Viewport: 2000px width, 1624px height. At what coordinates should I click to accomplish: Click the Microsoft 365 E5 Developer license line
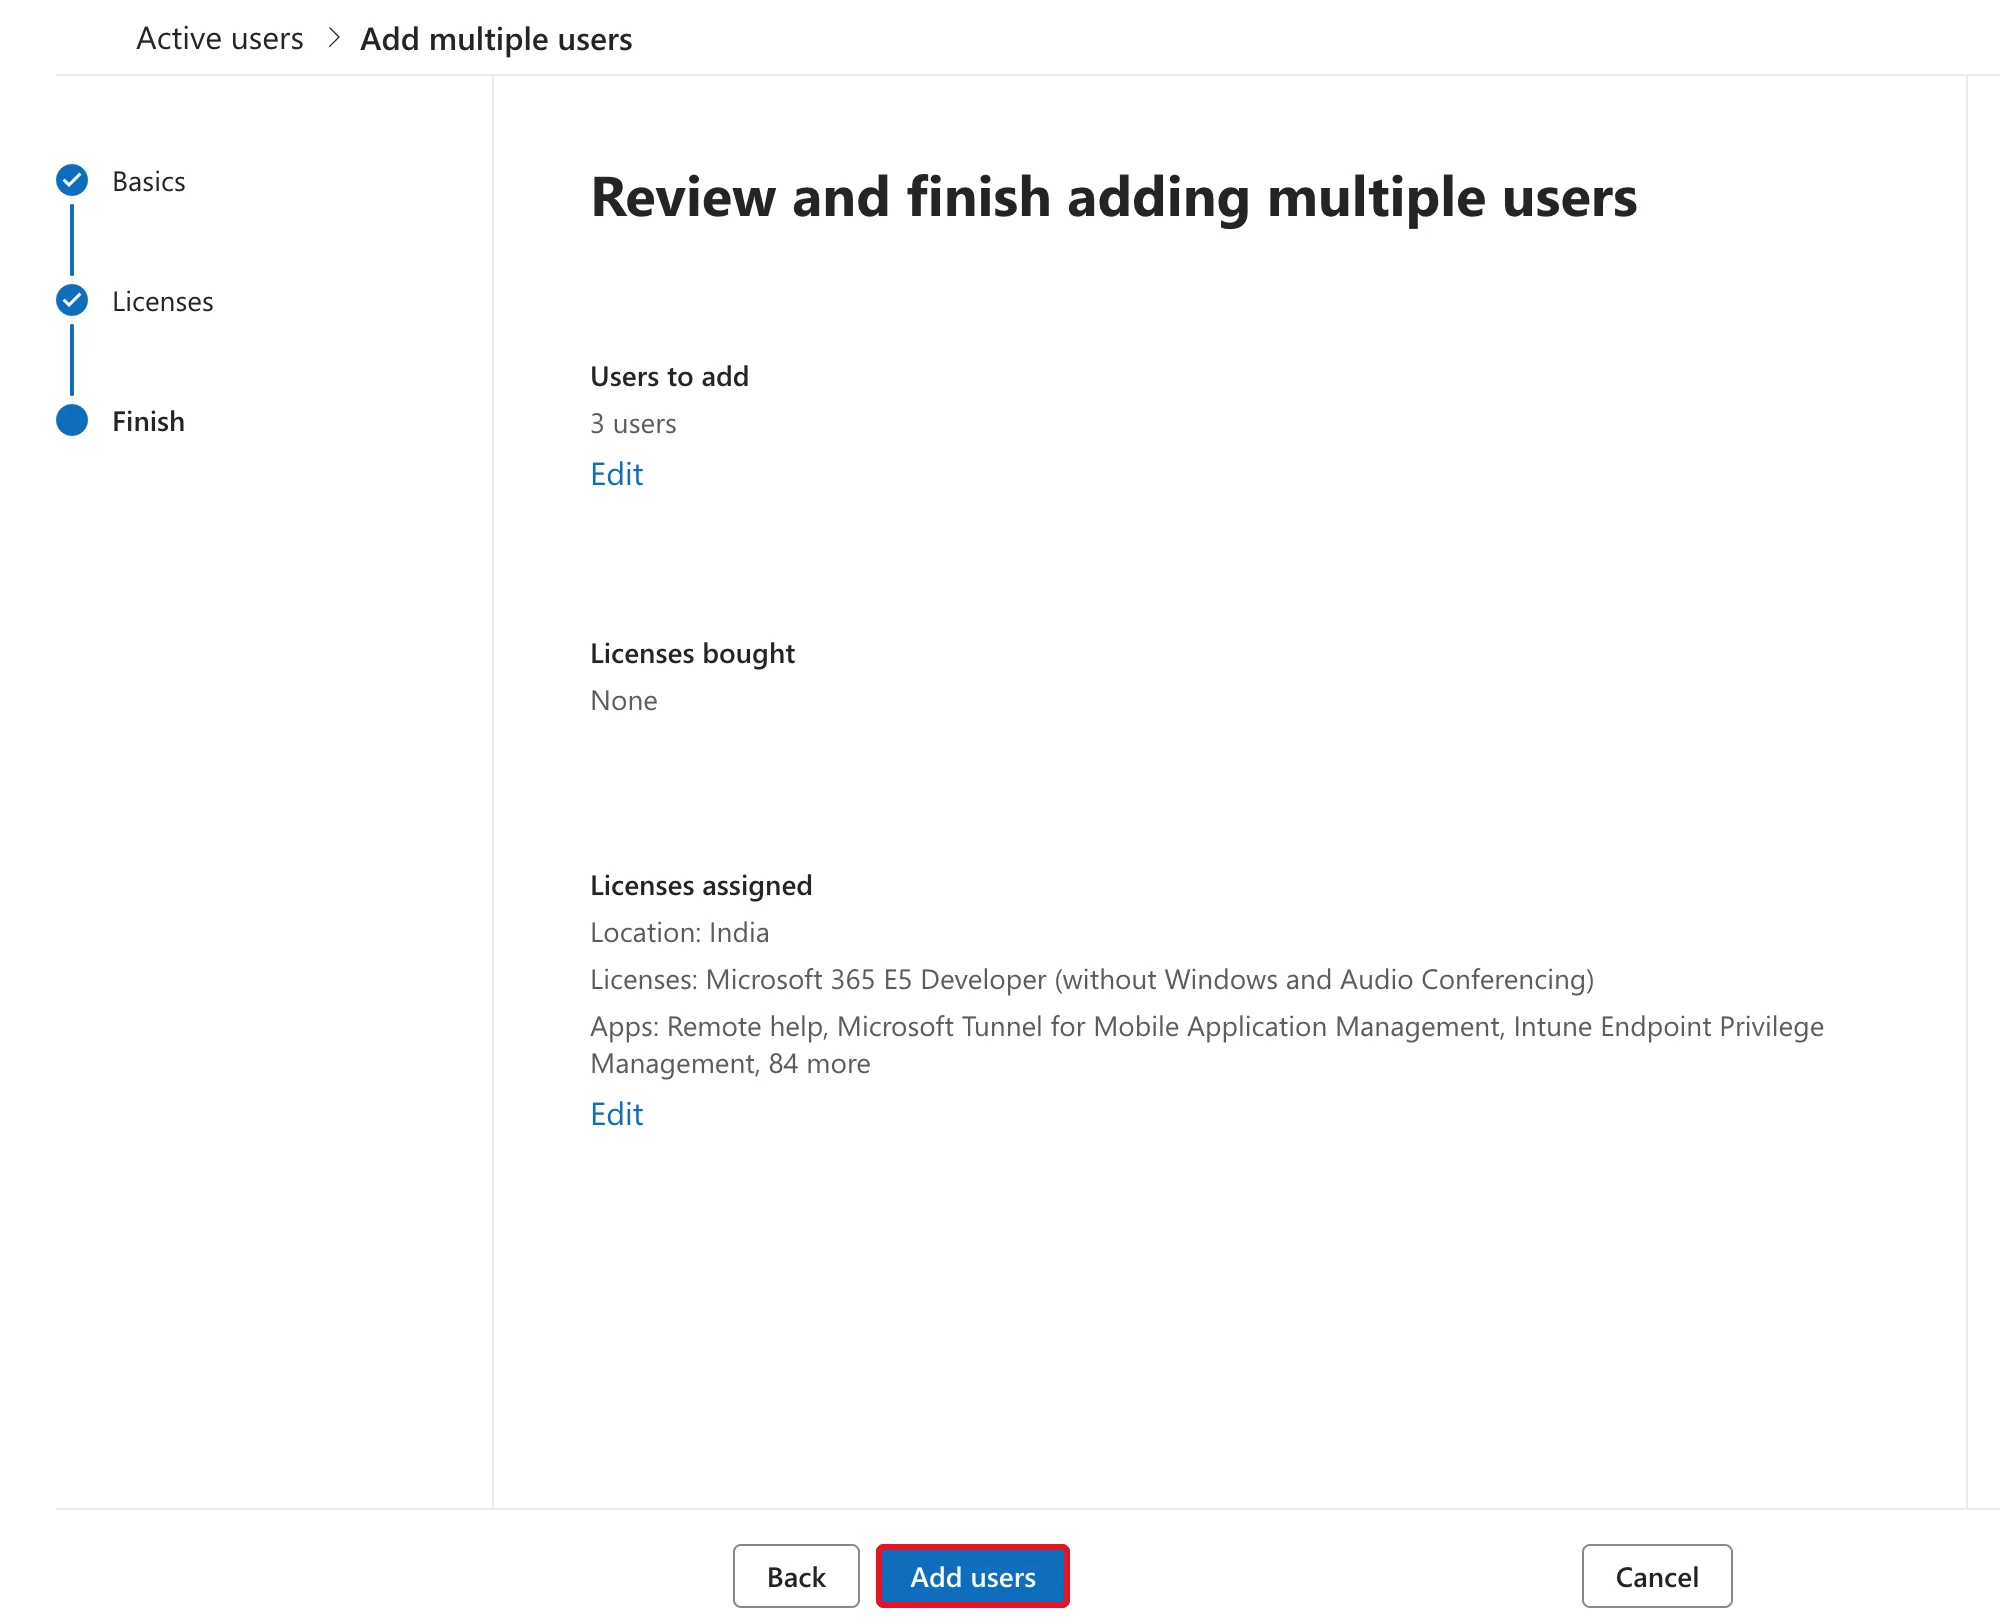[1092, 979]
